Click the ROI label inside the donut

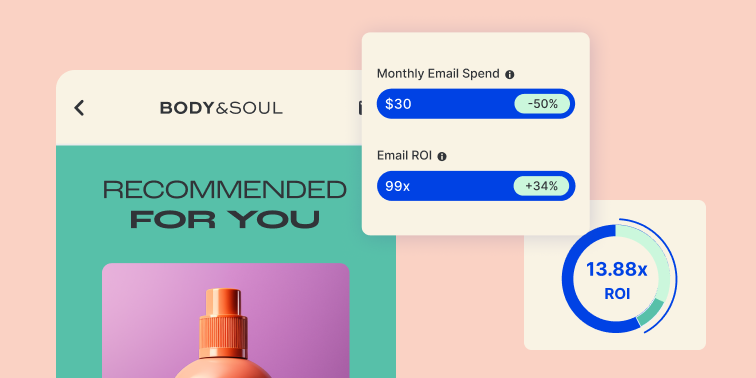(617, 294)
